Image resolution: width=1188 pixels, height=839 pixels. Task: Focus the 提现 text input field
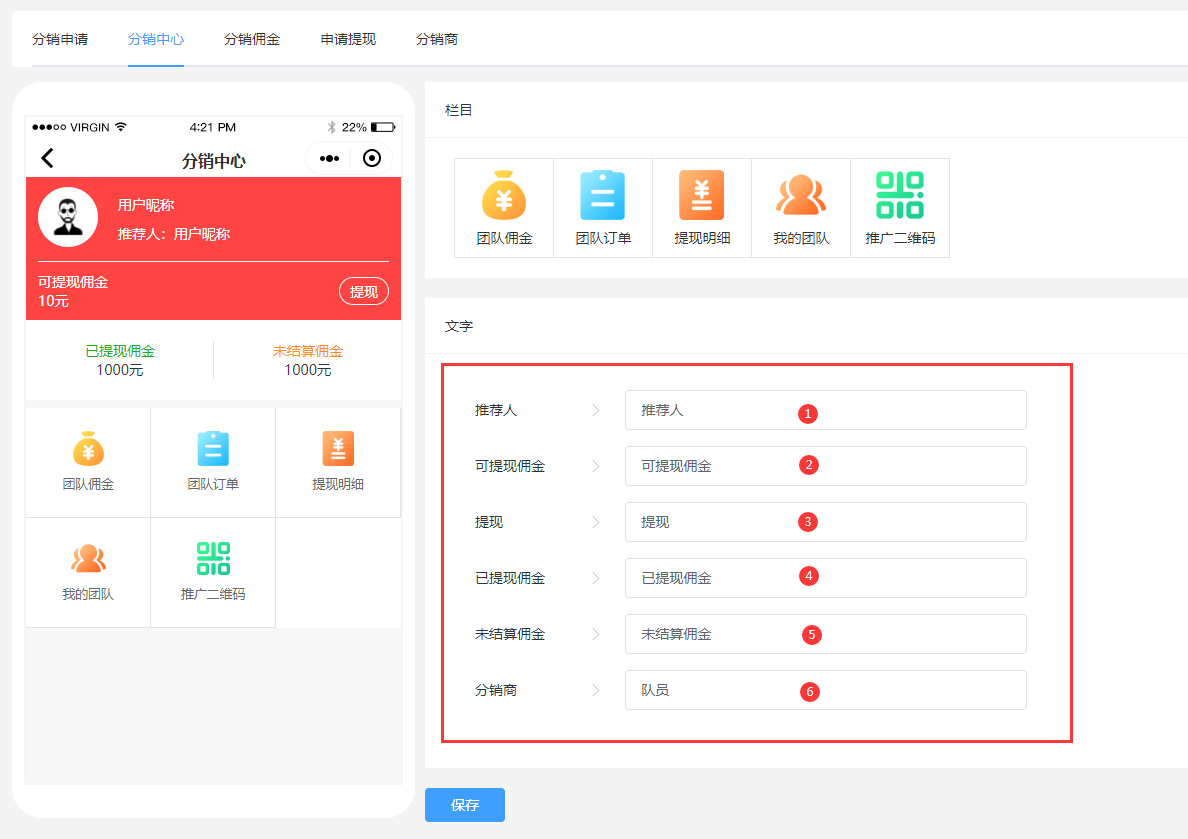(826, 522)
